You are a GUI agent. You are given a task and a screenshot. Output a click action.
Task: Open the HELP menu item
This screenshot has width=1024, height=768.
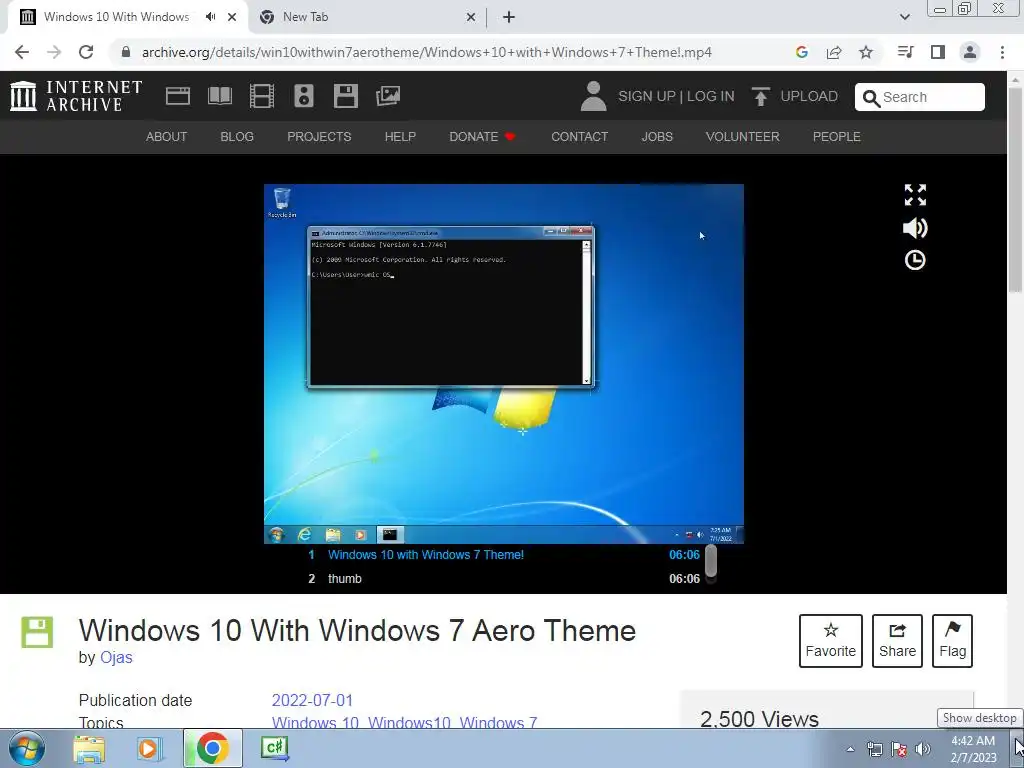pyautogui.click(x=400, y=136)
